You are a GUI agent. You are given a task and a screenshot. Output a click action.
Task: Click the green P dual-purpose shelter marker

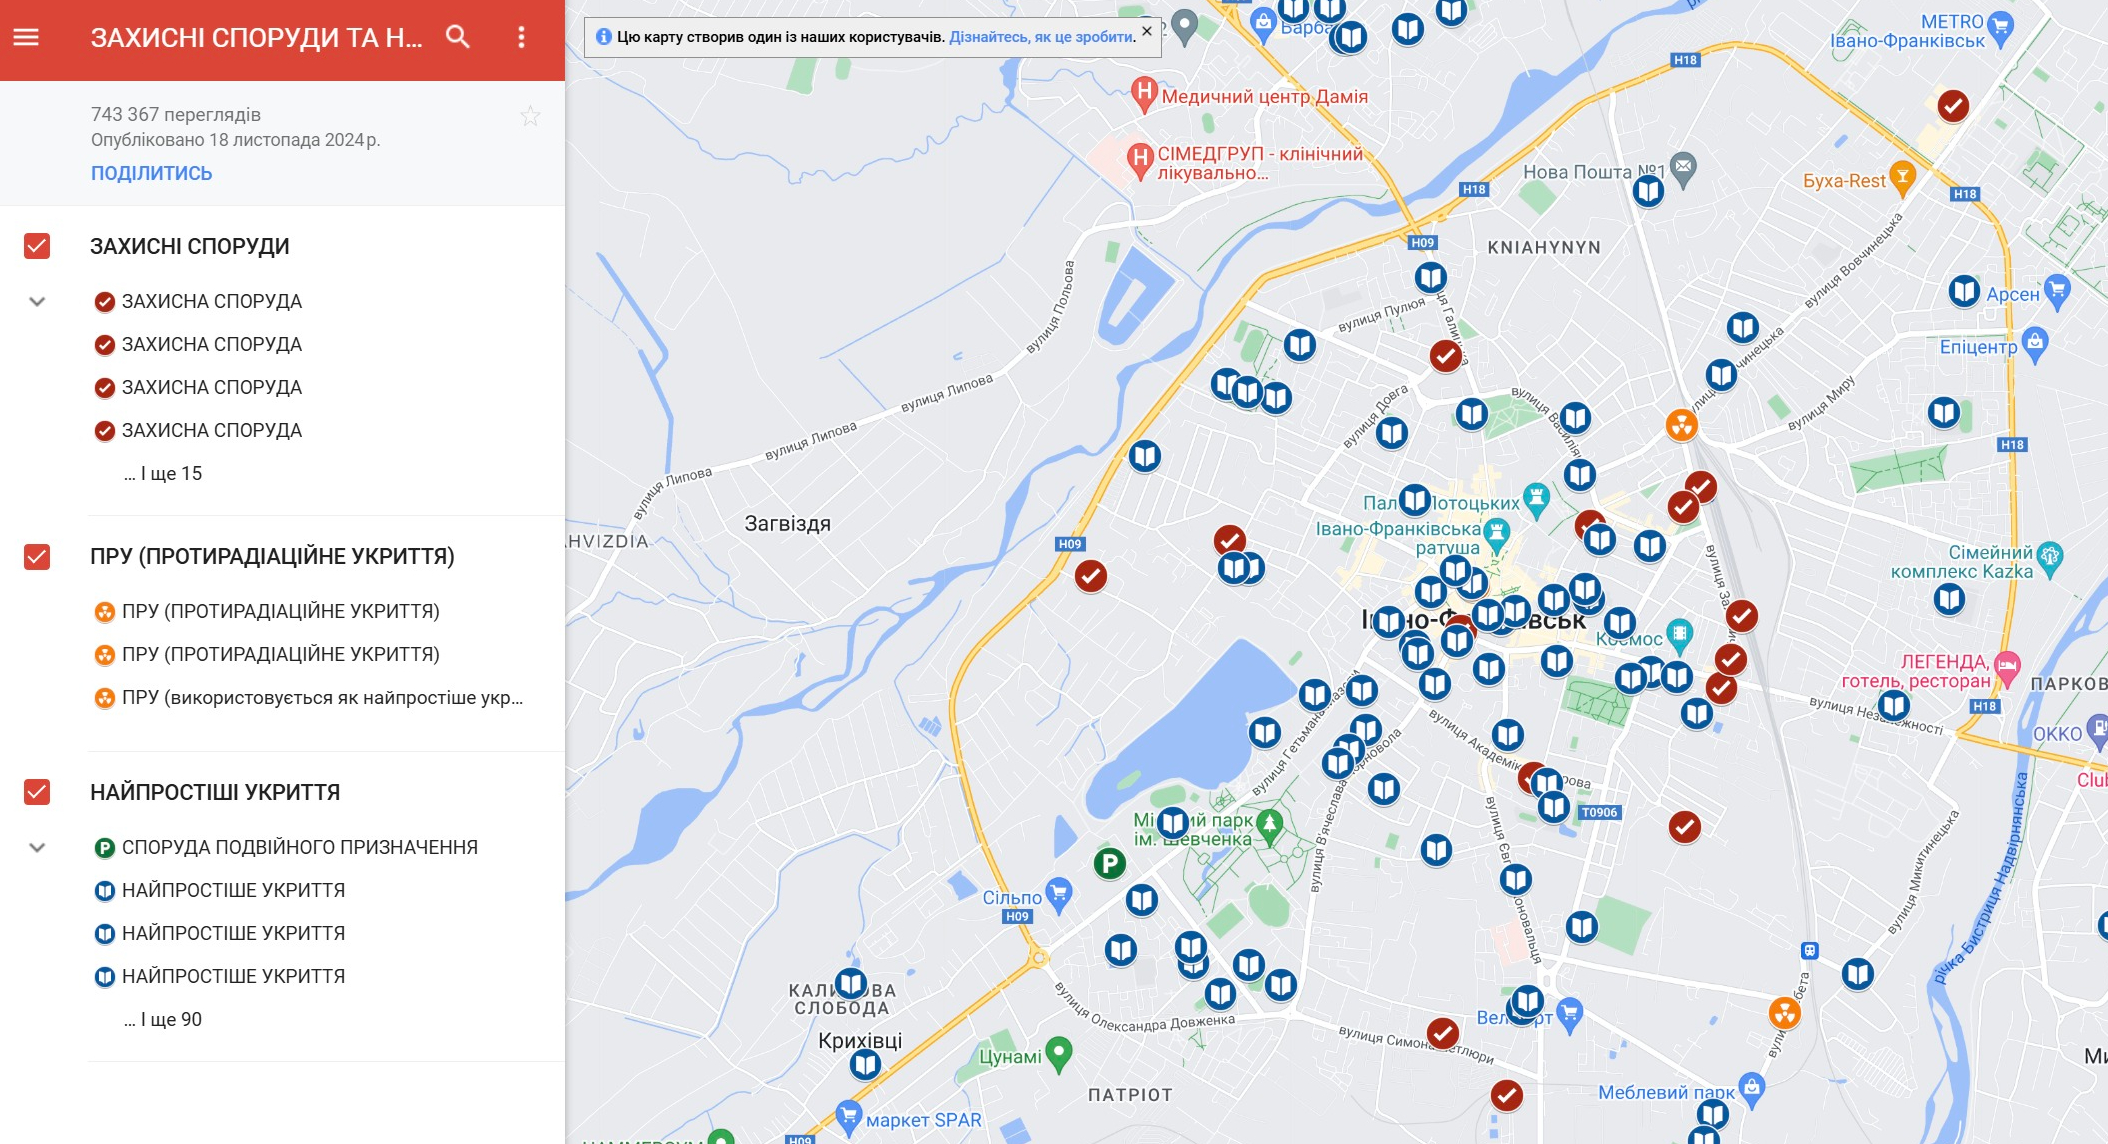point(1109,862)
